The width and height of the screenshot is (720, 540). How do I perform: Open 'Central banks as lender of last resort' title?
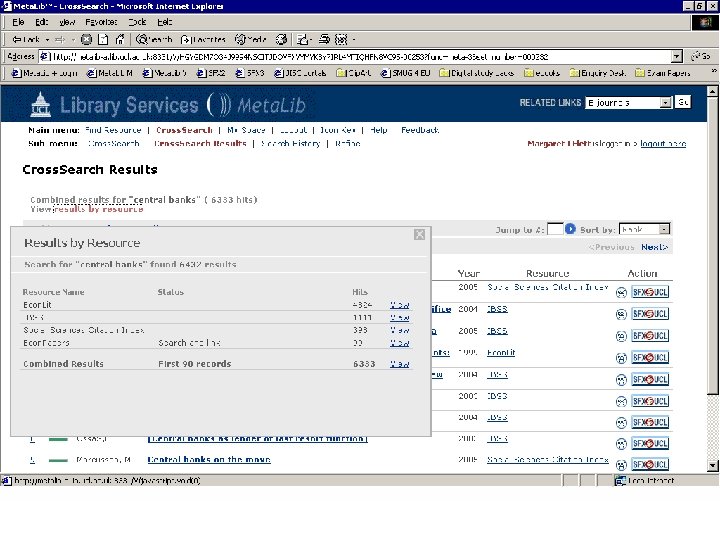click(x=257, y=439)
